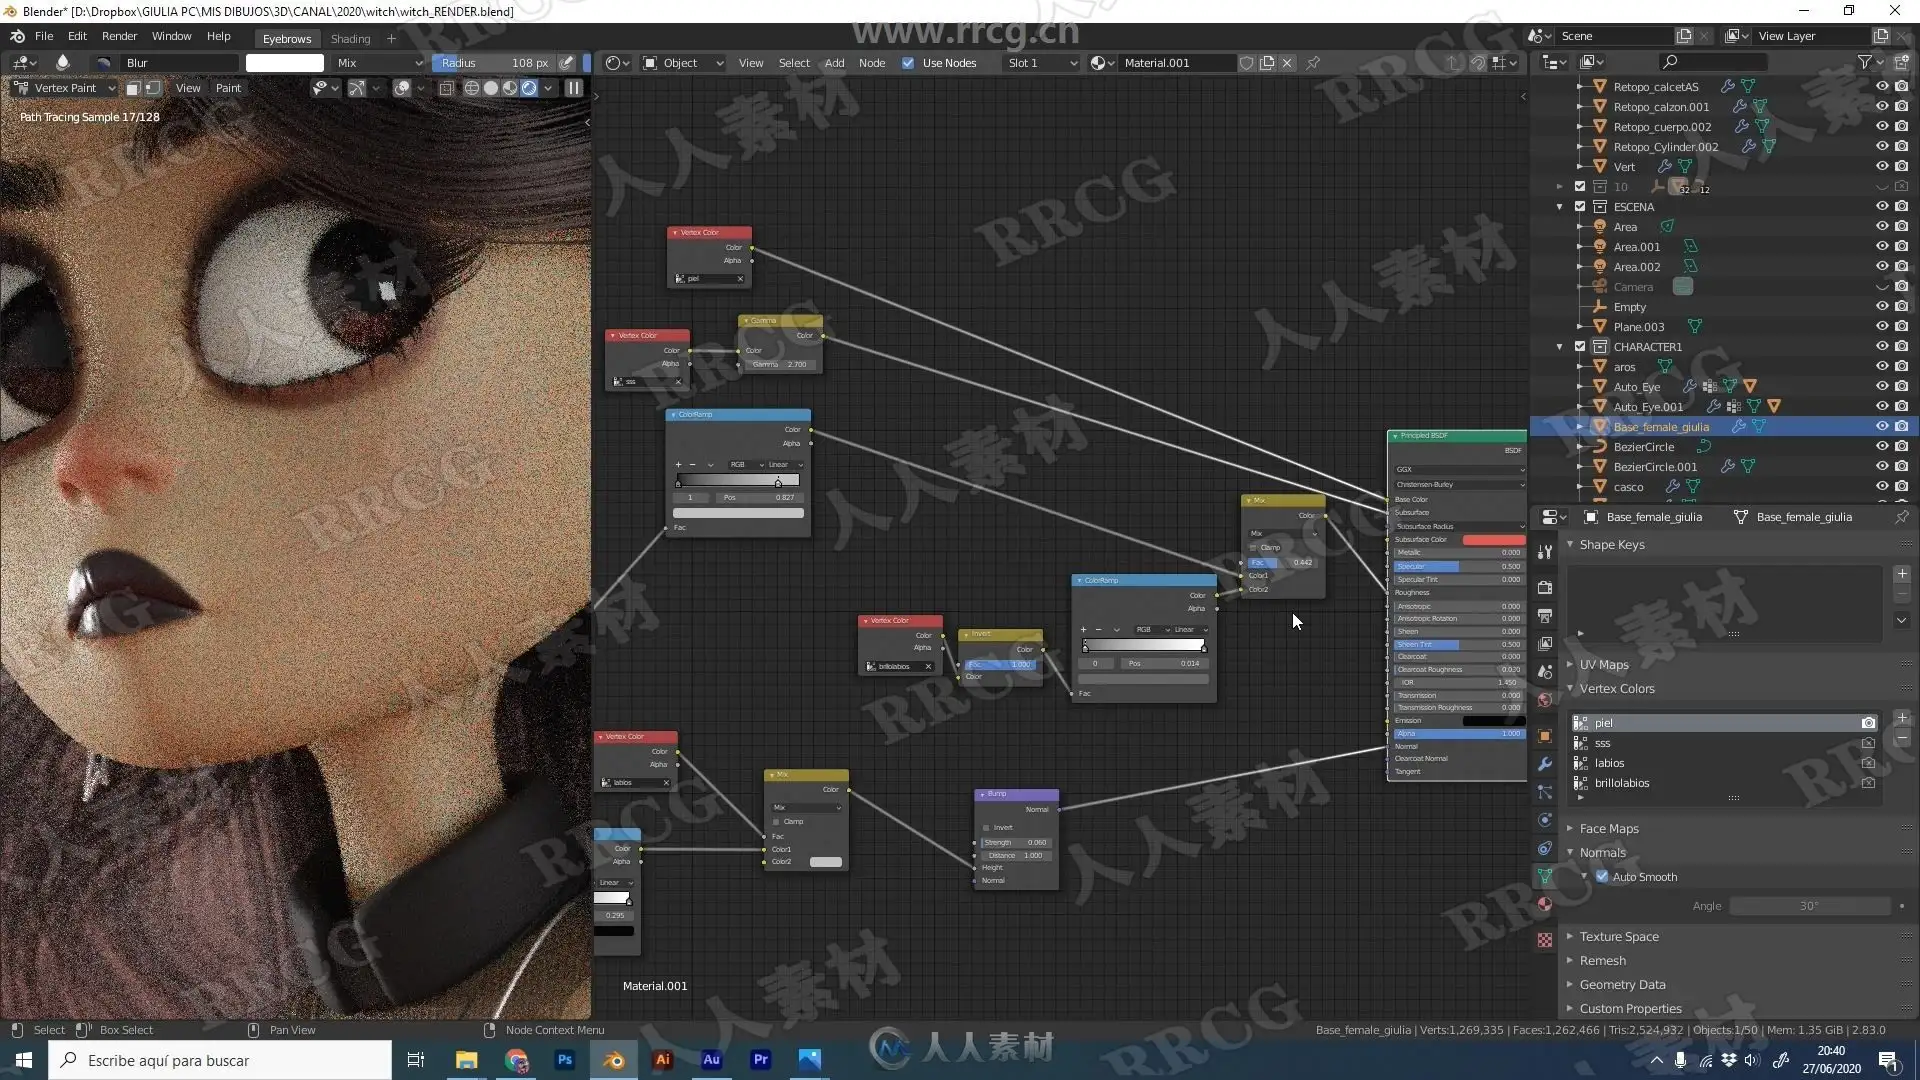This screenshot has height=1080, width=1920.
Task: Open the Output properties tab
Action: coord(1545,616)
